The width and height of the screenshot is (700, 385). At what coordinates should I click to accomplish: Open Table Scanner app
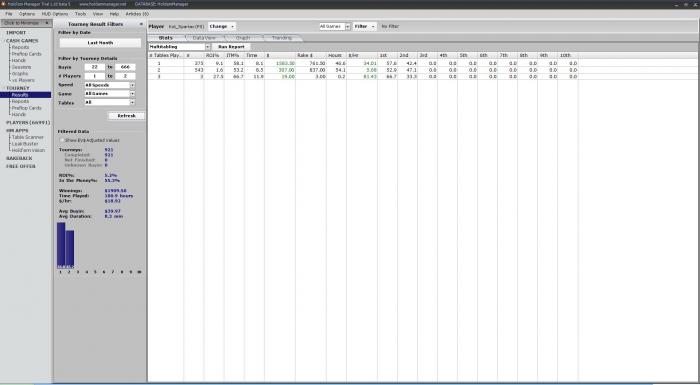[28, 137]
